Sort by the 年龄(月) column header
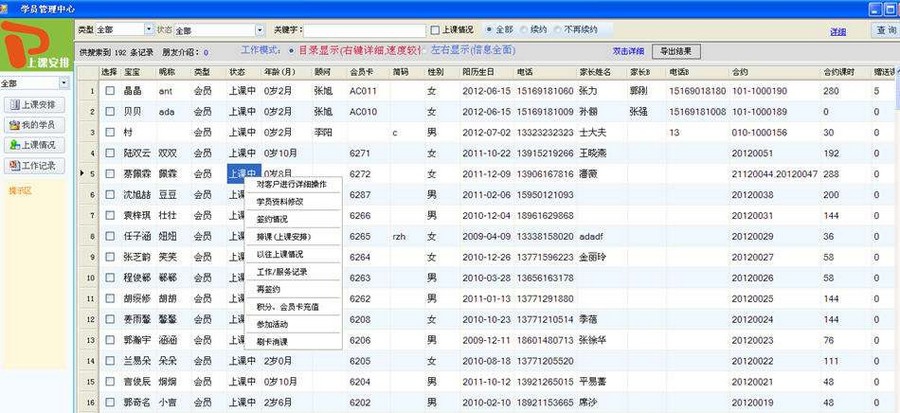Screen dimensions: 900x413 pyautogui.click(x=286, y=72)
